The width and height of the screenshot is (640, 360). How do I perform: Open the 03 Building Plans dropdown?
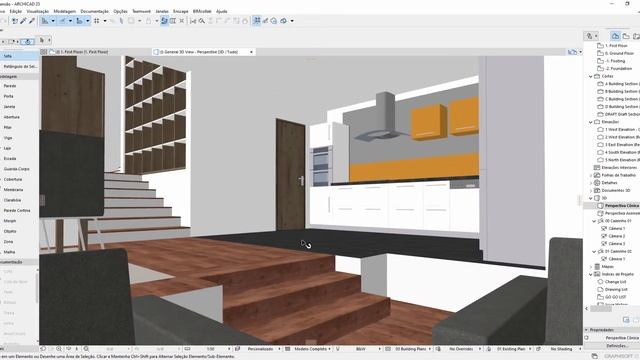tap(412, 349)
